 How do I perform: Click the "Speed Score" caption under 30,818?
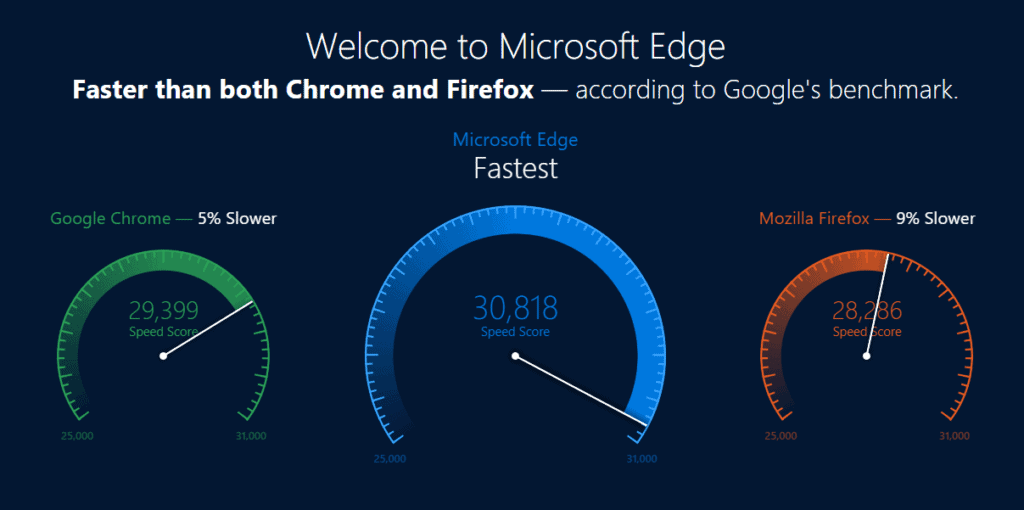pyautogui.click(x=515, y=332)
